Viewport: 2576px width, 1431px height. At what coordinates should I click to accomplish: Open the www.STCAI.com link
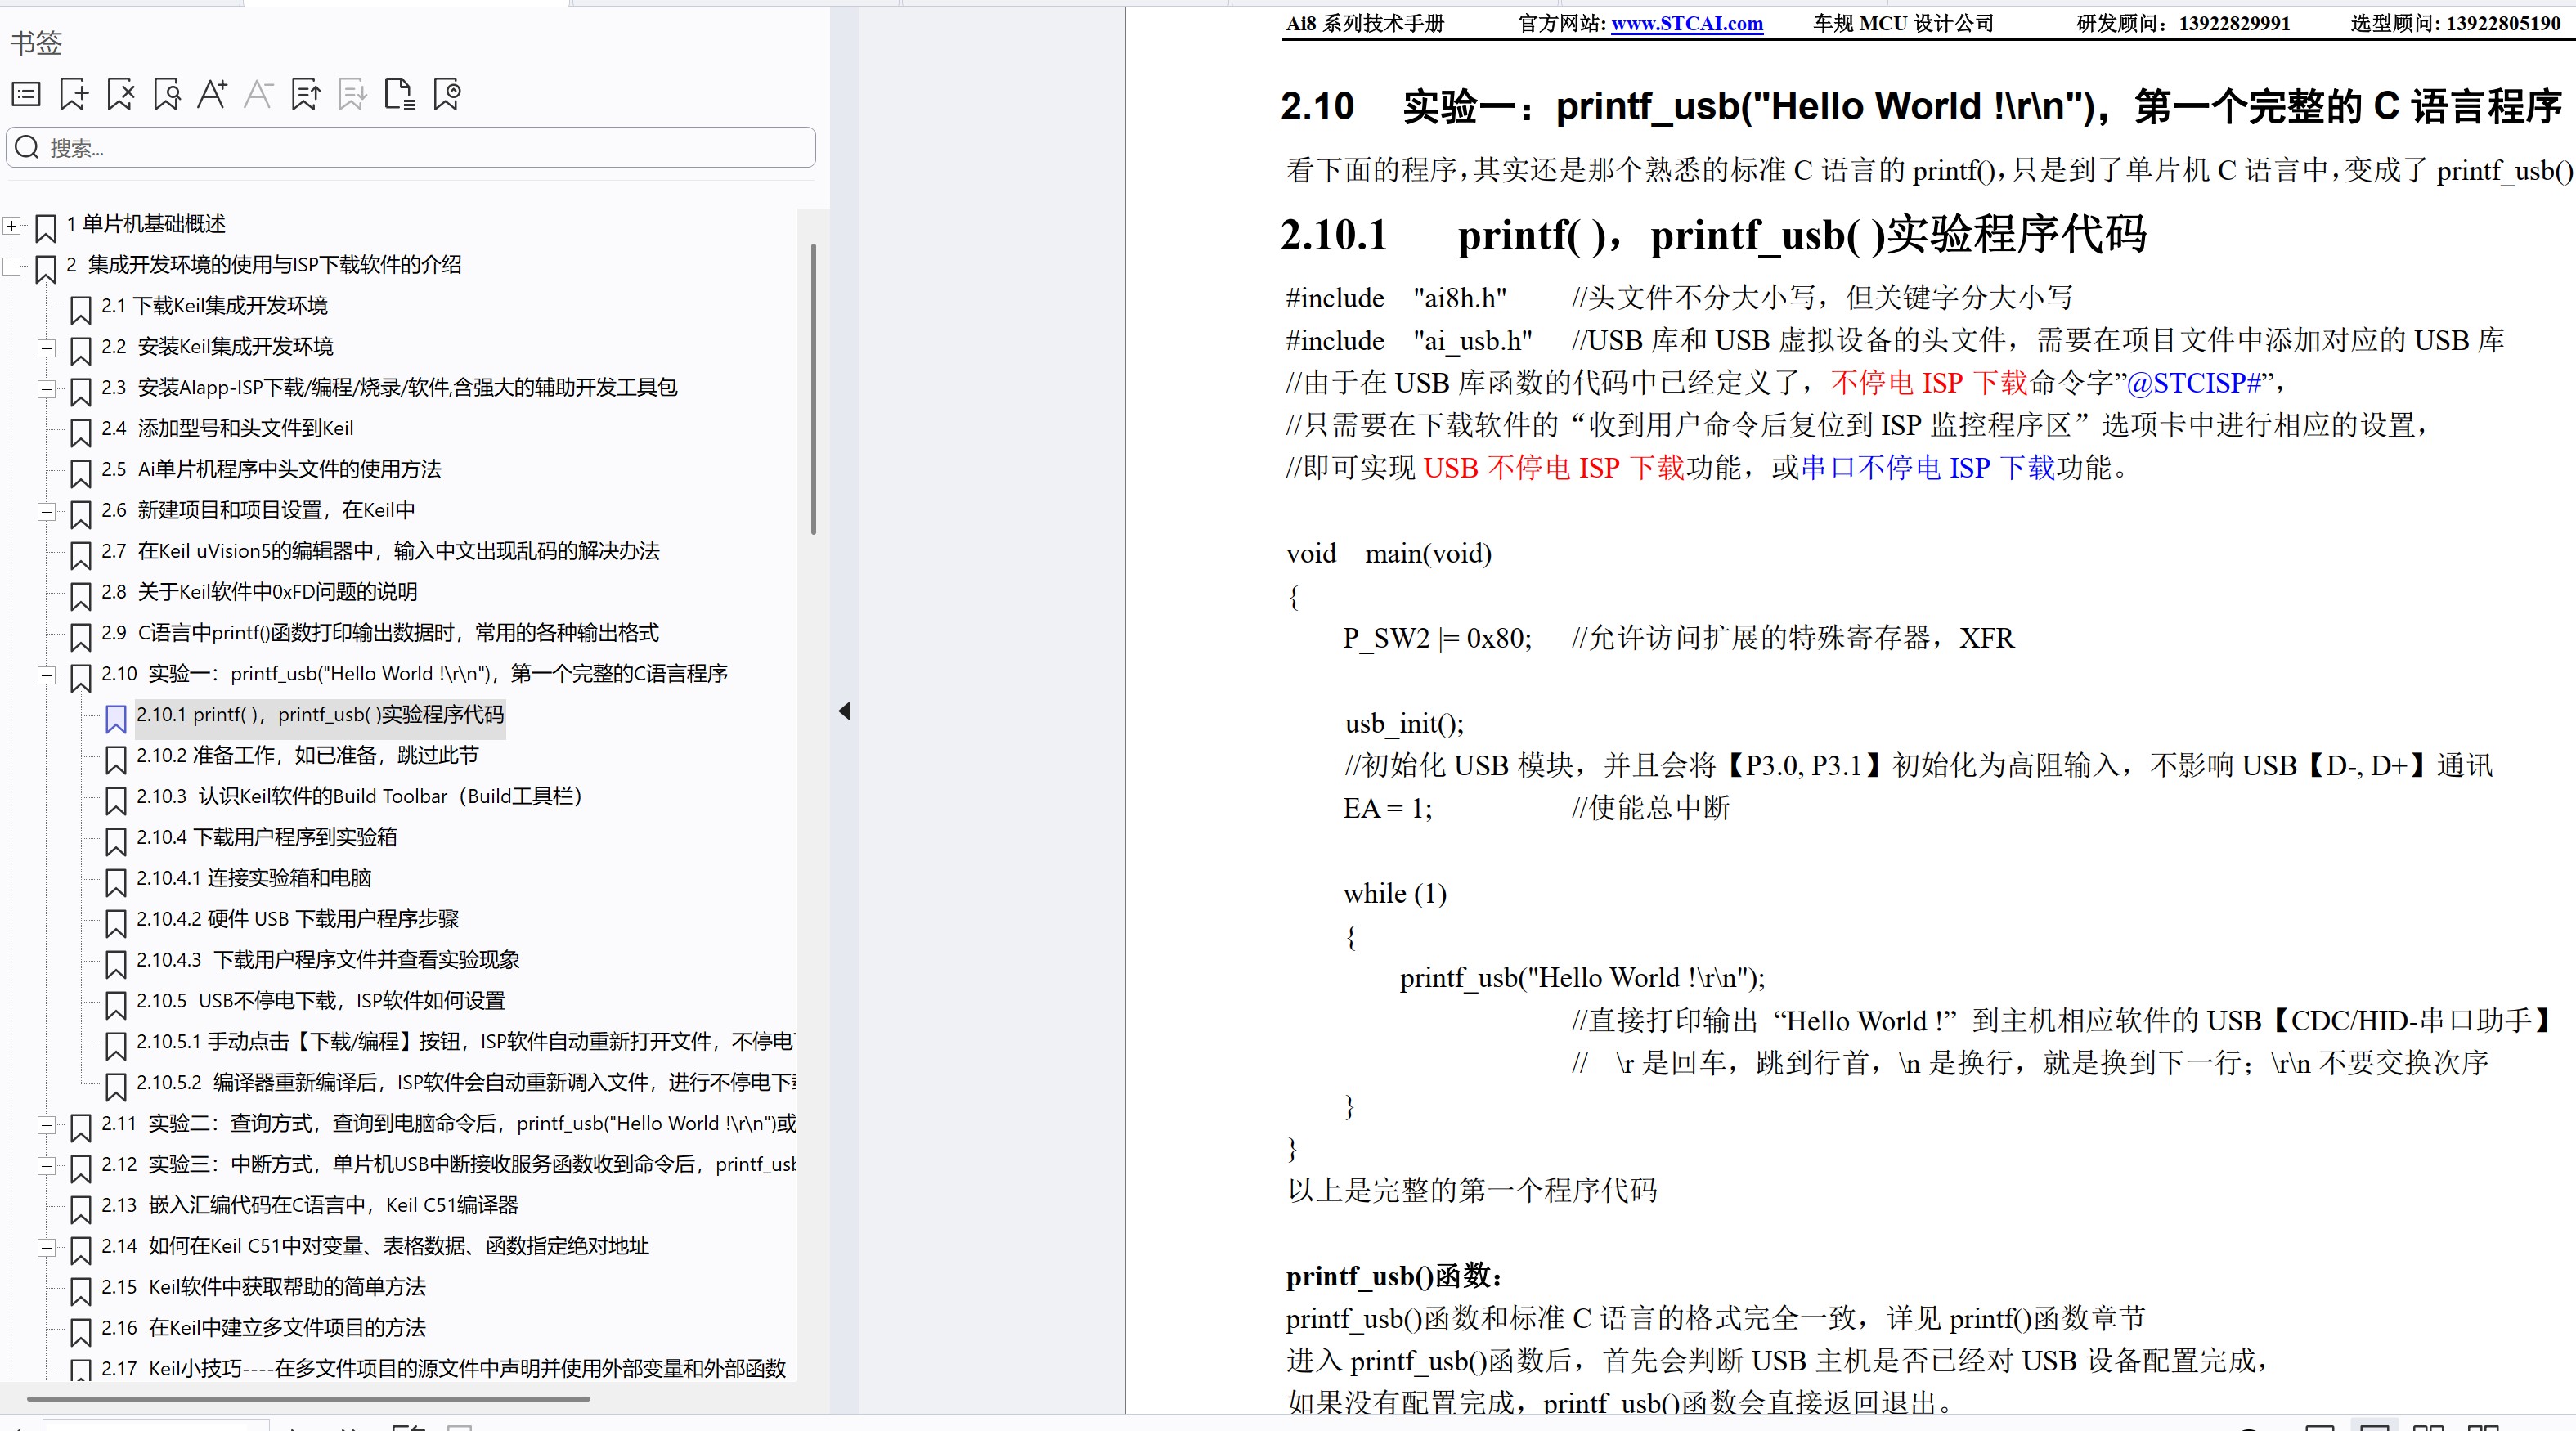[x=1686, y=24]
